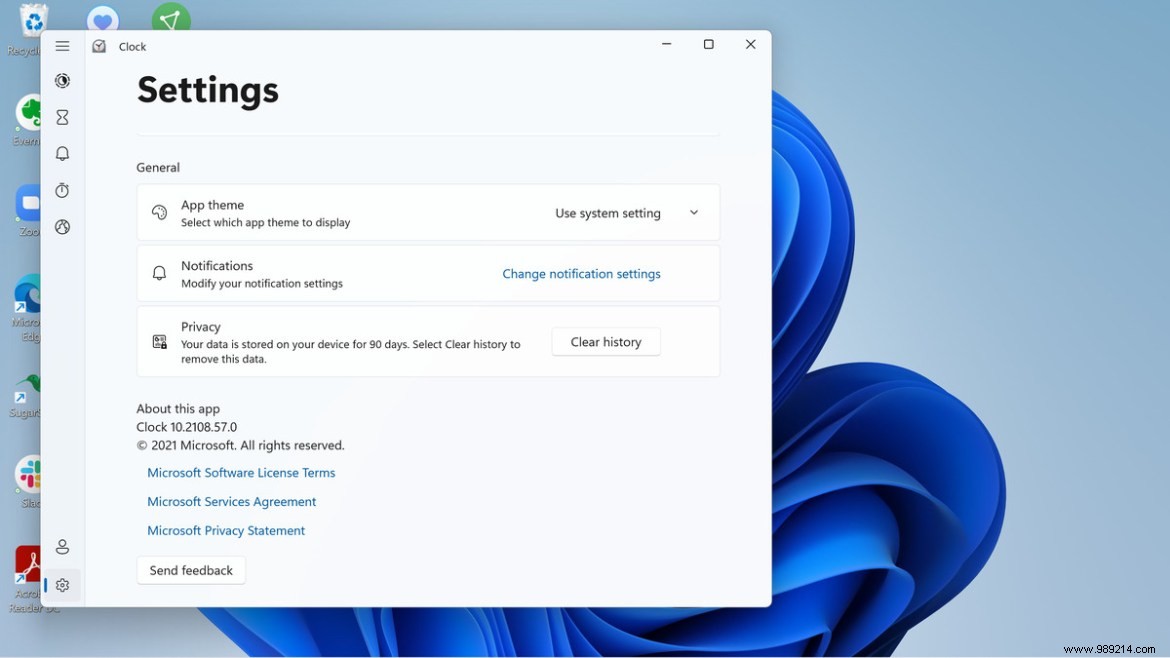
Task: Open Microsoft Software License Terms
Action: (241, 472)
